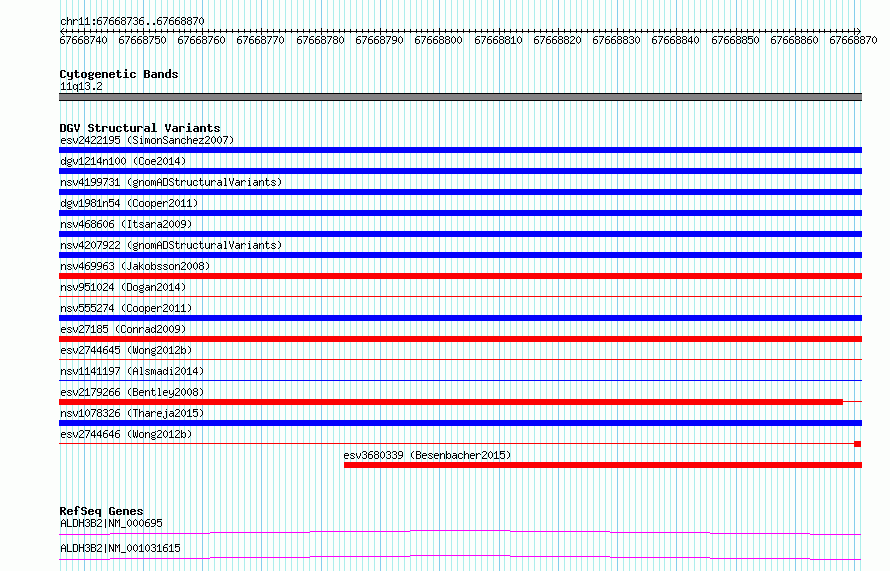Select the blue bar under nsv468606
The width and height of the screenshot is (890, 571).
[460, 234]
